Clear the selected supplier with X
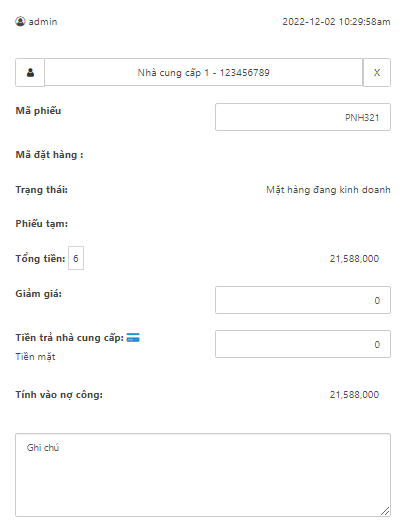Viewport: 403px width, 527px height. pyautogui.click(x=377, y=73)
